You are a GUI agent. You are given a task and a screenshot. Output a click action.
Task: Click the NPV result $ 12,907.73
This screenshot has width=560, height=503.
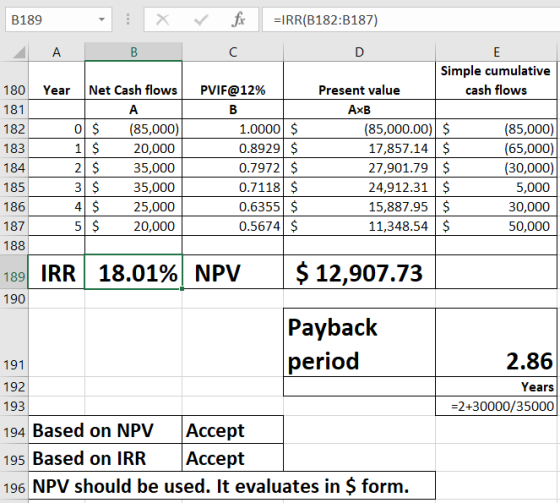pyautogui.click(x=359, y=272)
